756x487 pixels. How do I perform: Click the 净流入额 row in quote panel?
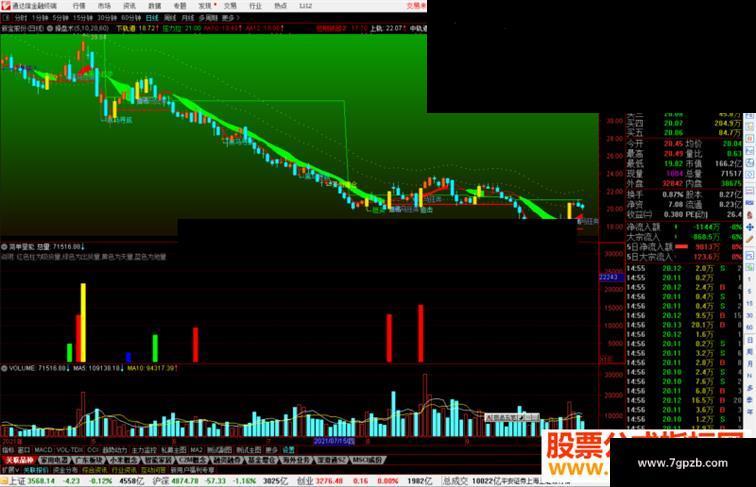click(x=684, y=227)
